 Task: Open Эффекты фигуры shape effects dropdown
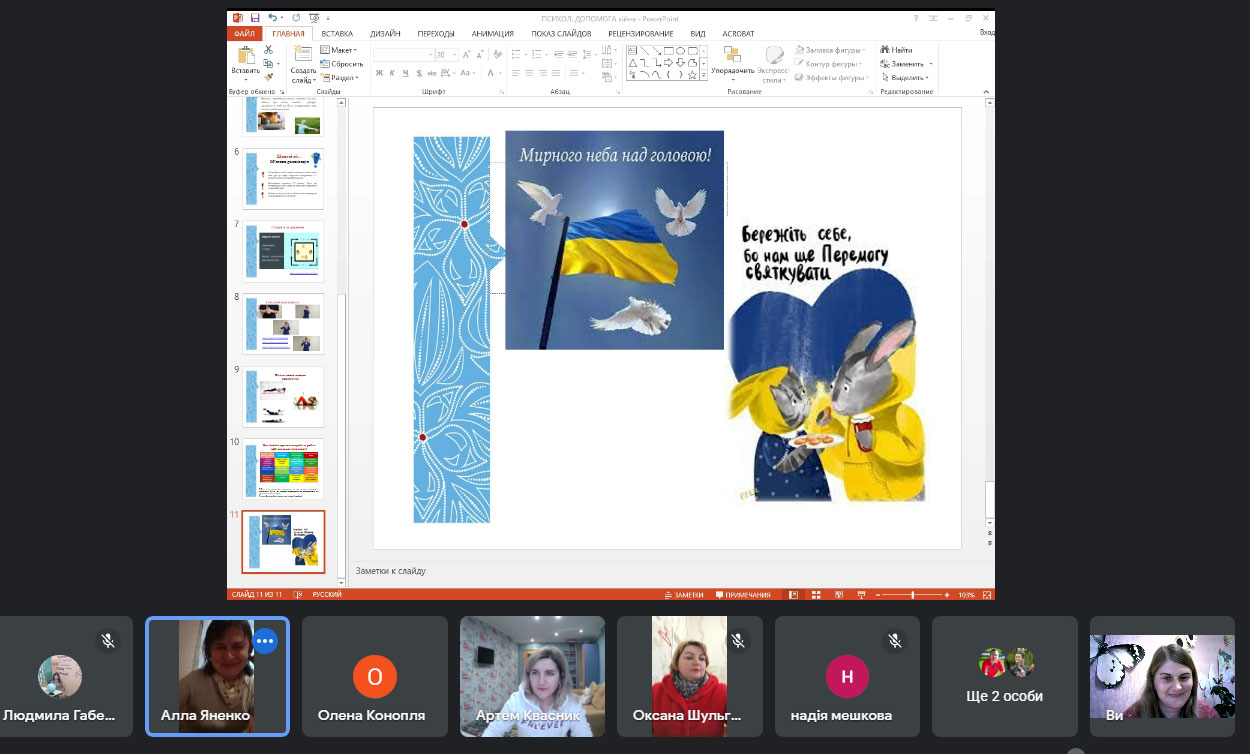pyautogui.click(x=831, y=77)
